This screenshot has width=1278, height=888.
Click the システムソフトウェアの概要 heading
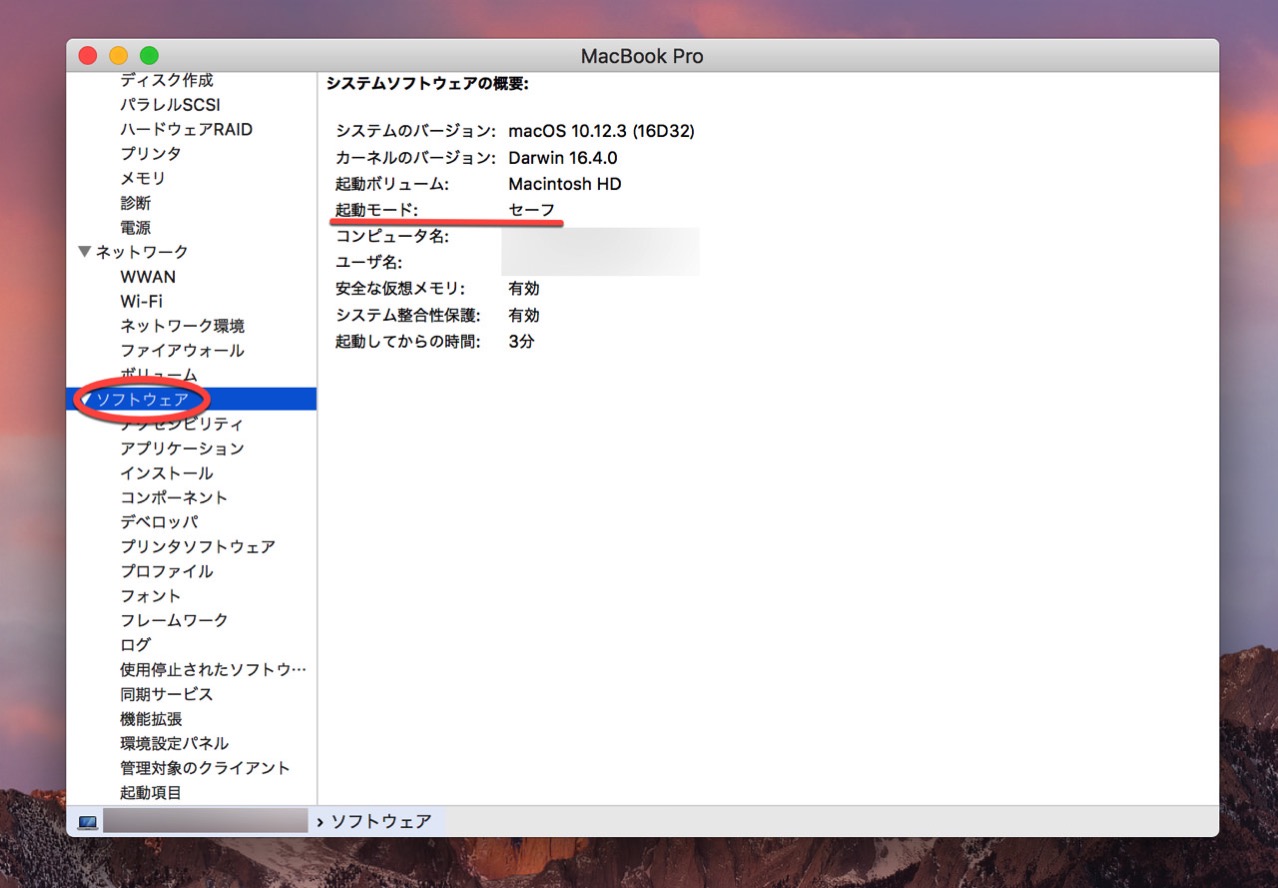click(x=427, y=84)
